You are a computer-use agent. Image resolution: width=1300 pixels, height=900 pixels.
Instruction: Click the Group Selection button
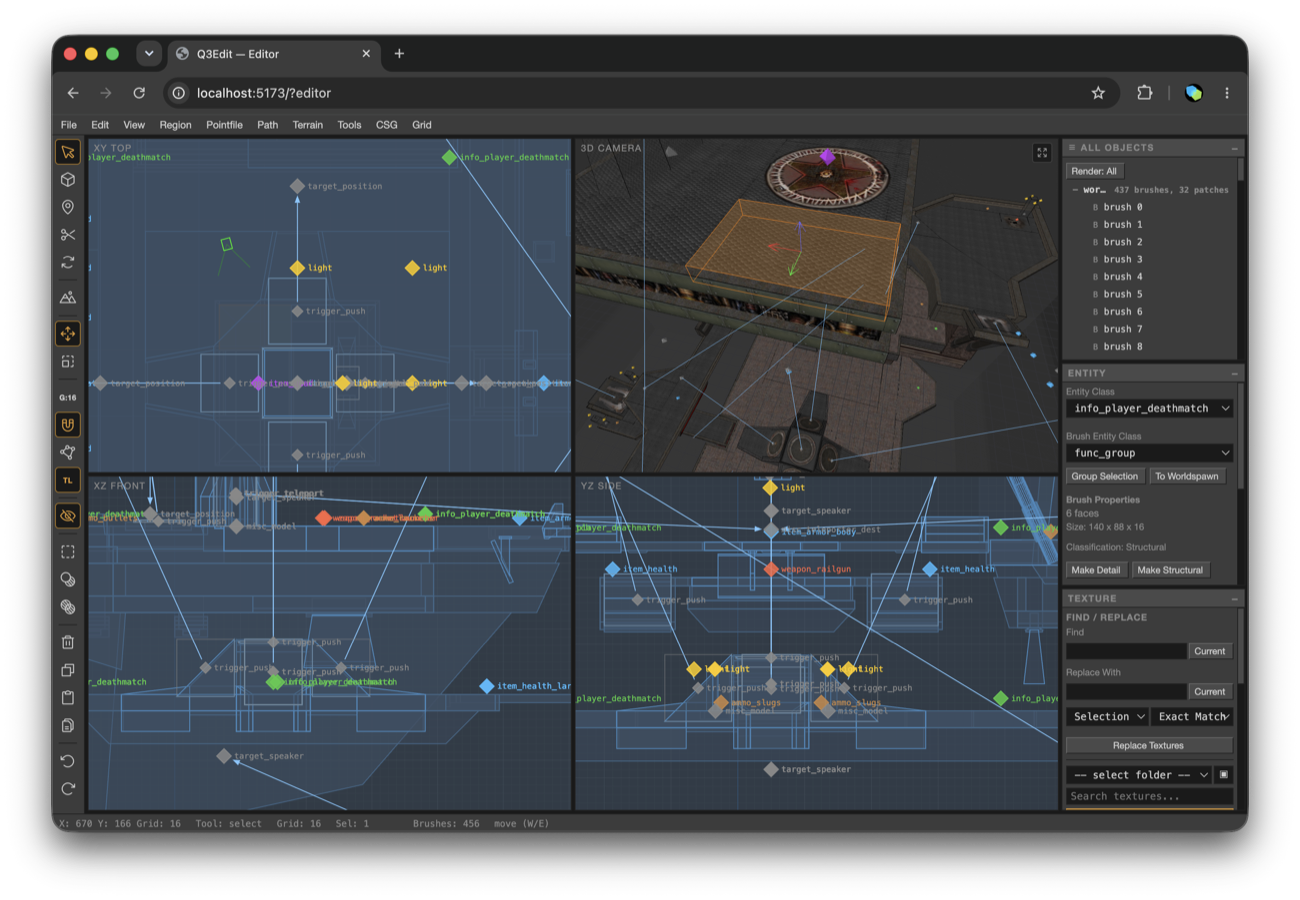coord(1105,476)
